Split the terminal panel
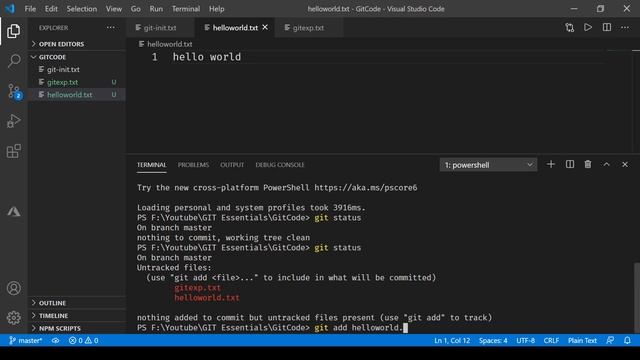The height and width of the screenshot is (360, 640). click(x=570, y=164)
